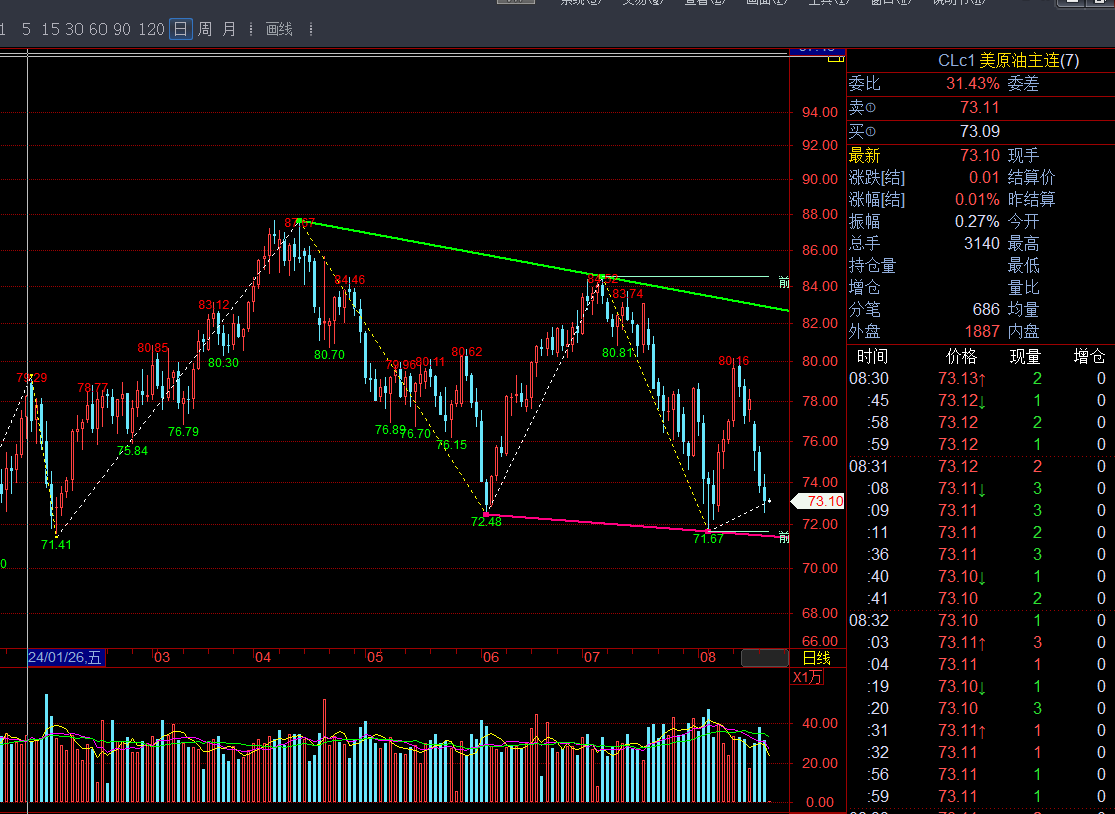This screenshot has height=814, width=1115.
Task: Click the CLc1 美原油主连(7) title
Action: tap(1008, 61)
